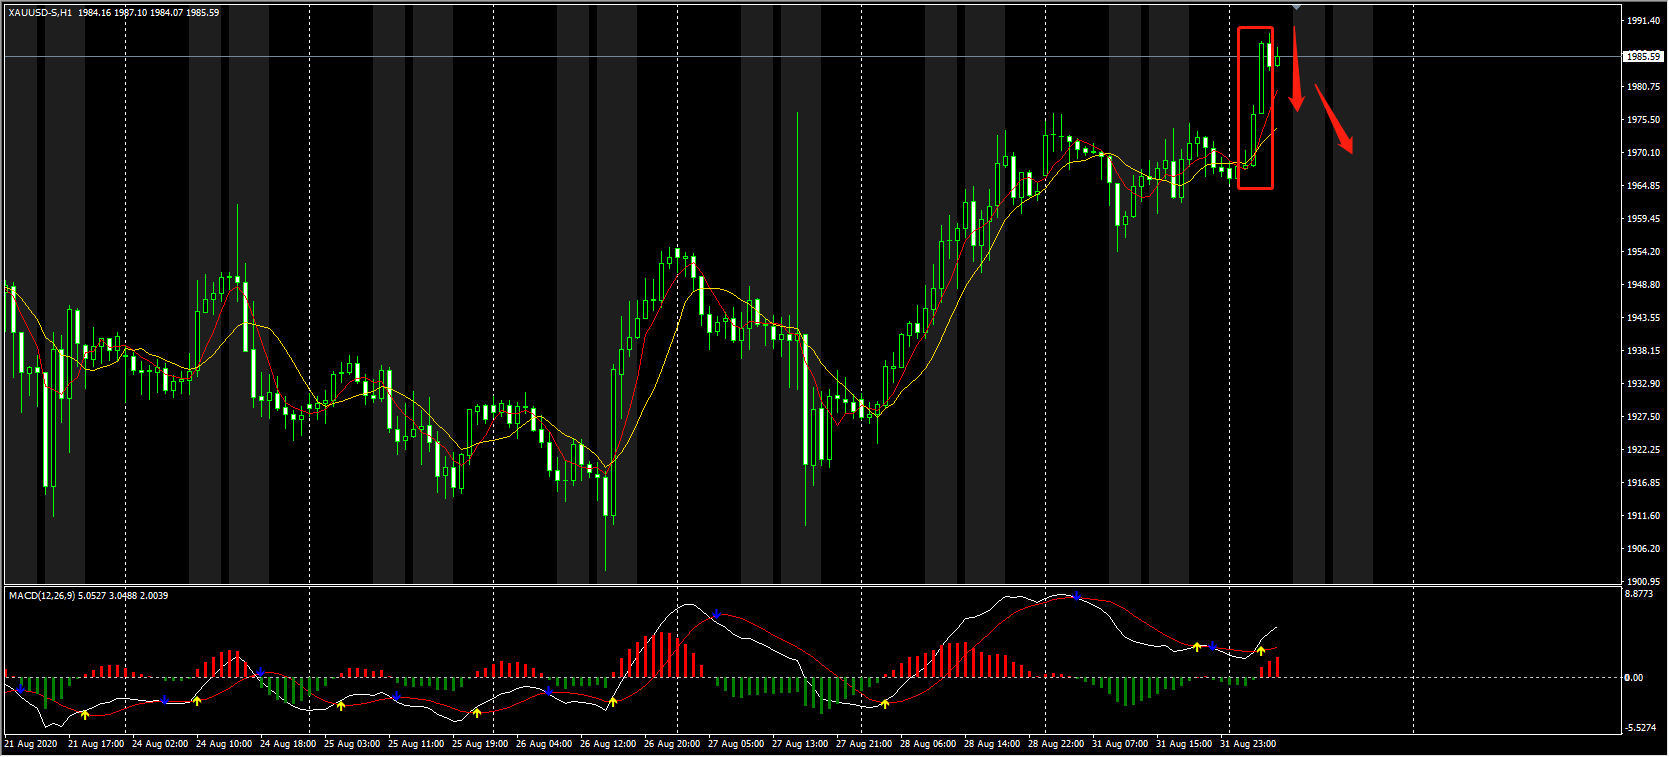Click the 1954.20 price scale label
The height and width of the screenshot is (757, 1669).
point(1643,252)
